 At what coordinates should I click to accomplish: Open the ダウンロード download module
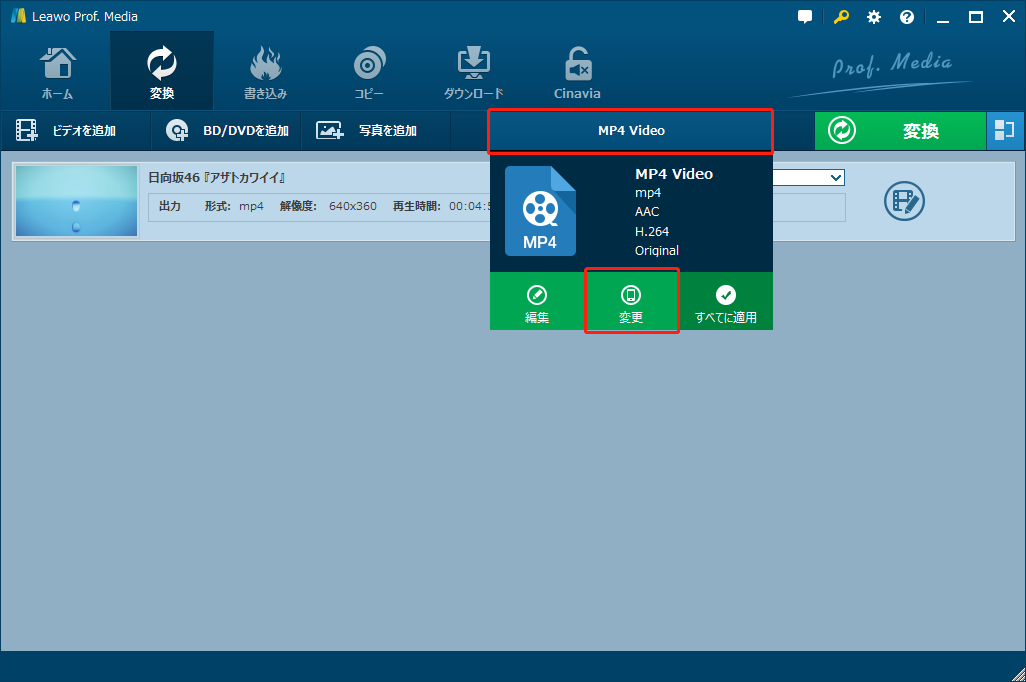pyautogui.click(x=473, y=72)
